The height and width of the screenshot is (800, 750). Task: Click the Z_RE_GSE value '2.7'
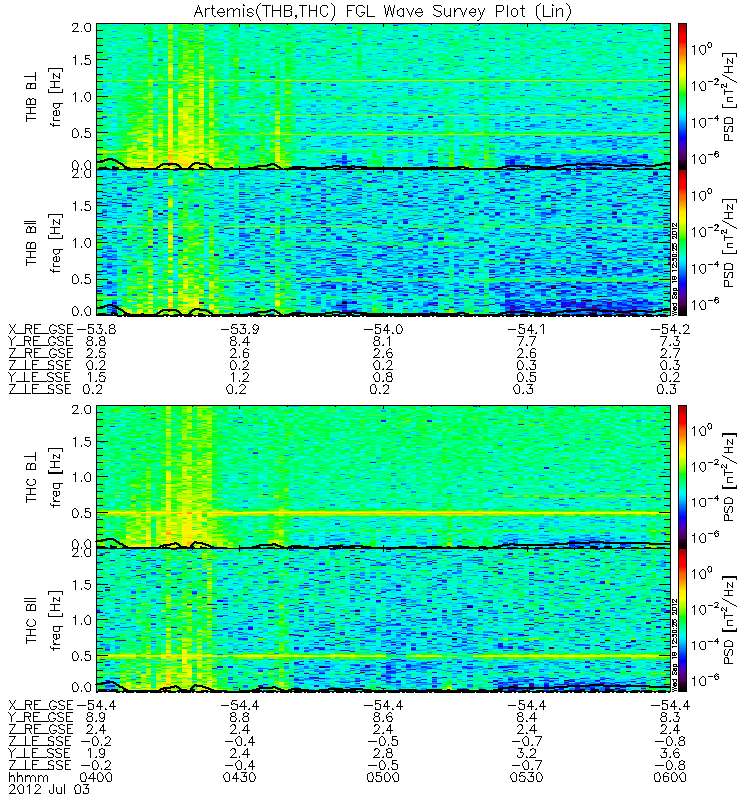pos(669,354)
